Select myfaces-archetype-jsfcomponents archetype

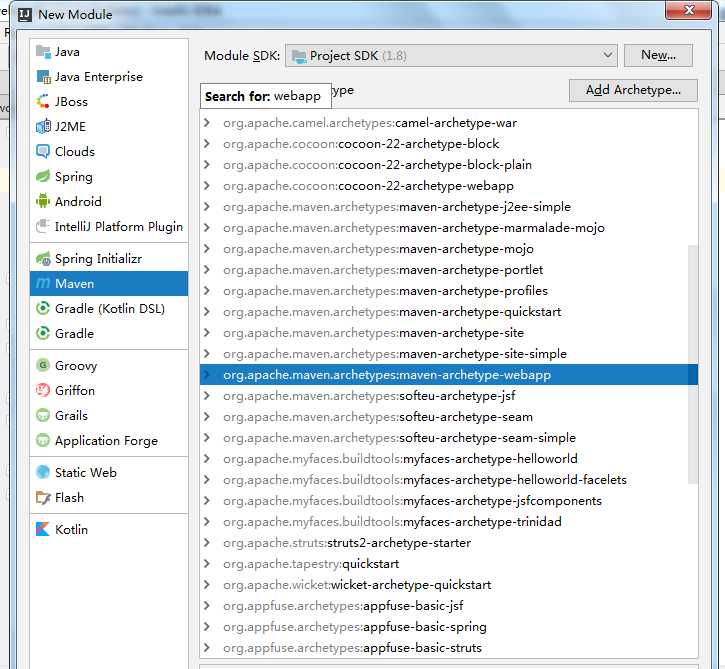pos(449,501)
